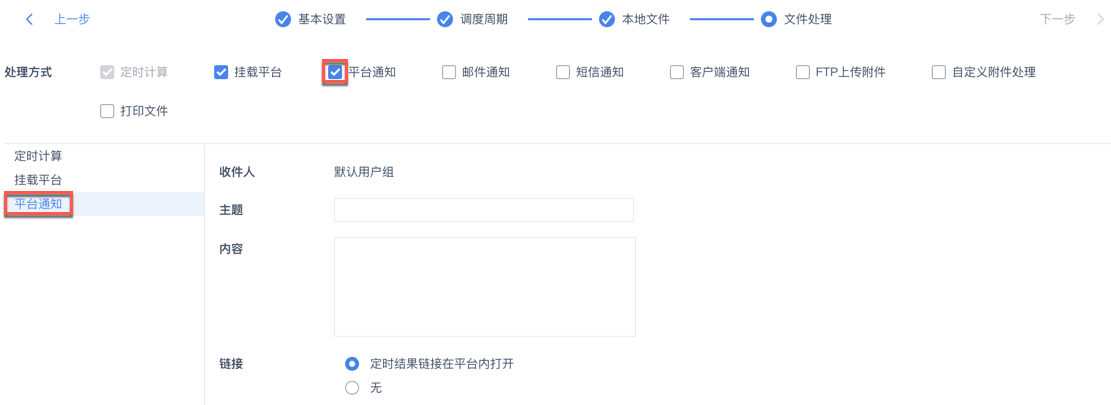The image size is (1111, 405).
Task: Click the back arrow chevron icon
Action: 30,19
